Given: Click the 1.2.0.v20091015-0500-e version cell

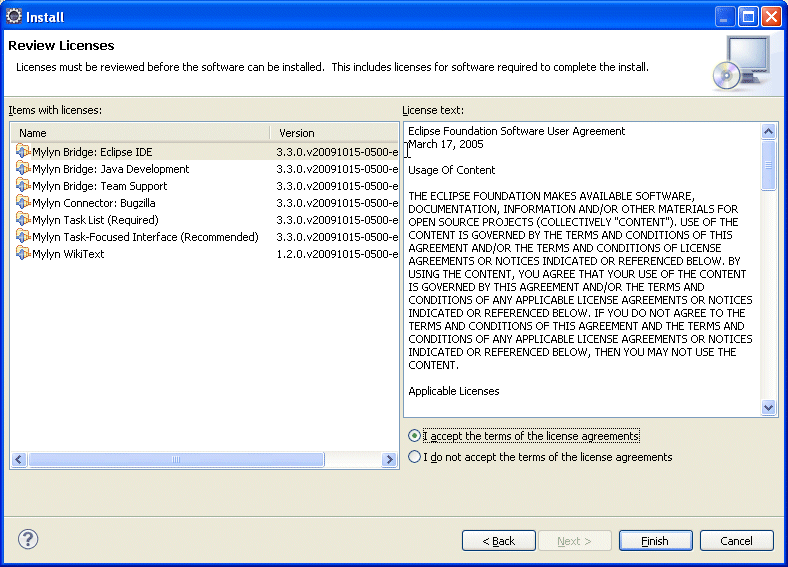Looking at the screenshot, I should 337,254.
